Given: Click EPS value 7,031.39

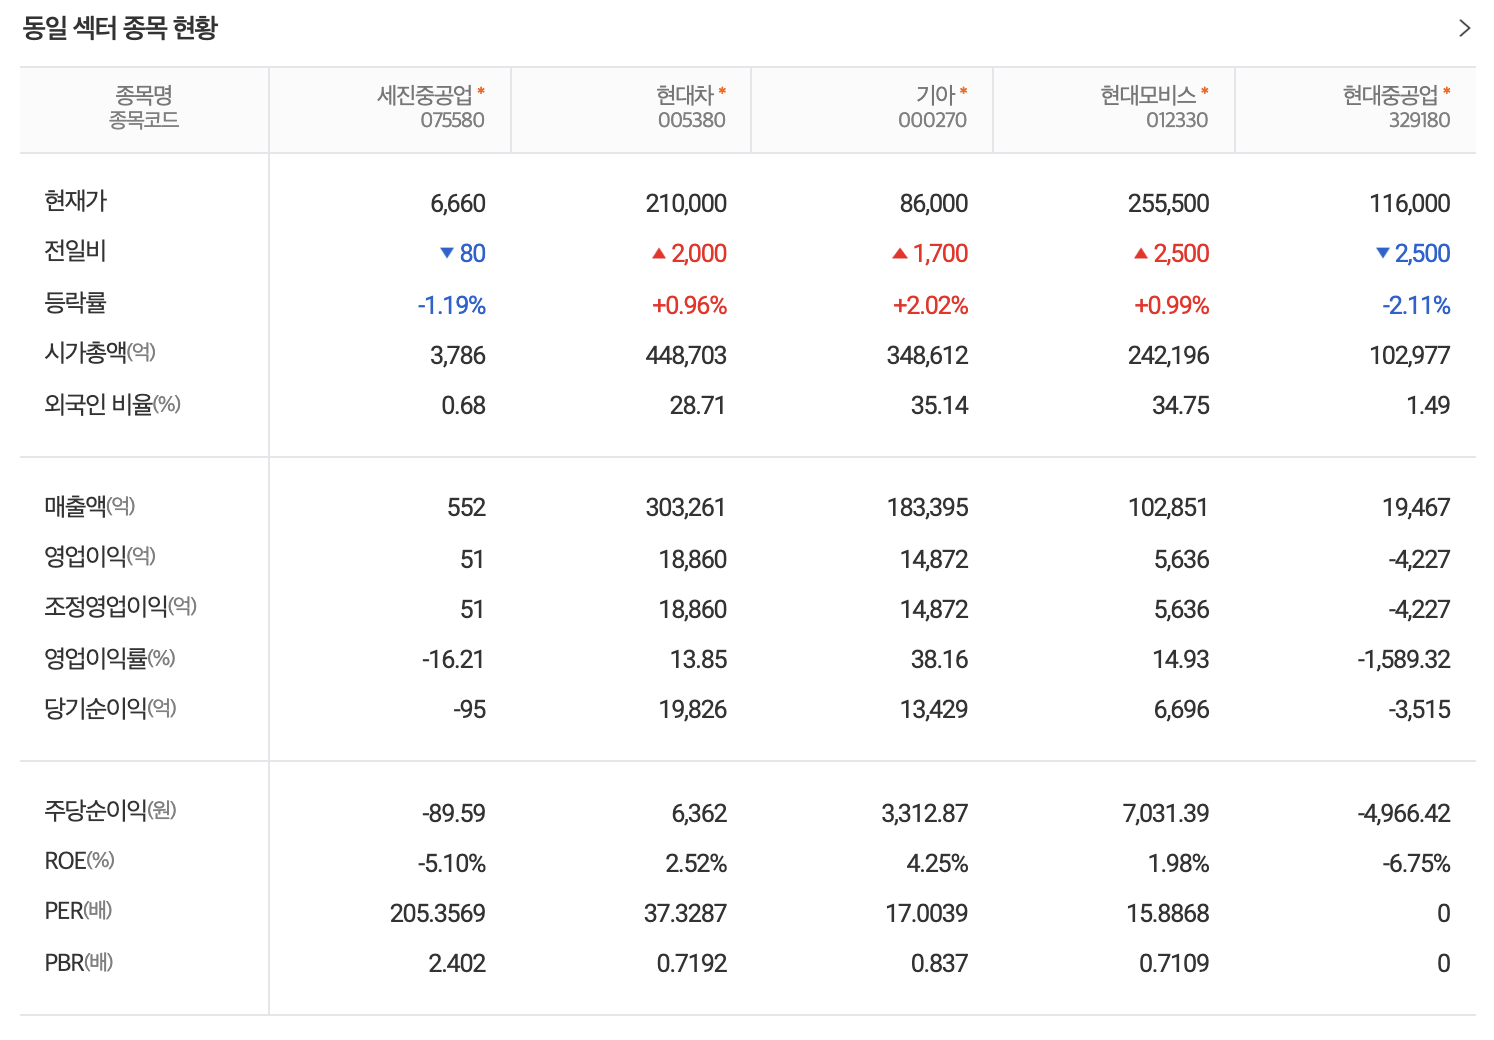Looking at the screenshot, I should click(1166, 813).
